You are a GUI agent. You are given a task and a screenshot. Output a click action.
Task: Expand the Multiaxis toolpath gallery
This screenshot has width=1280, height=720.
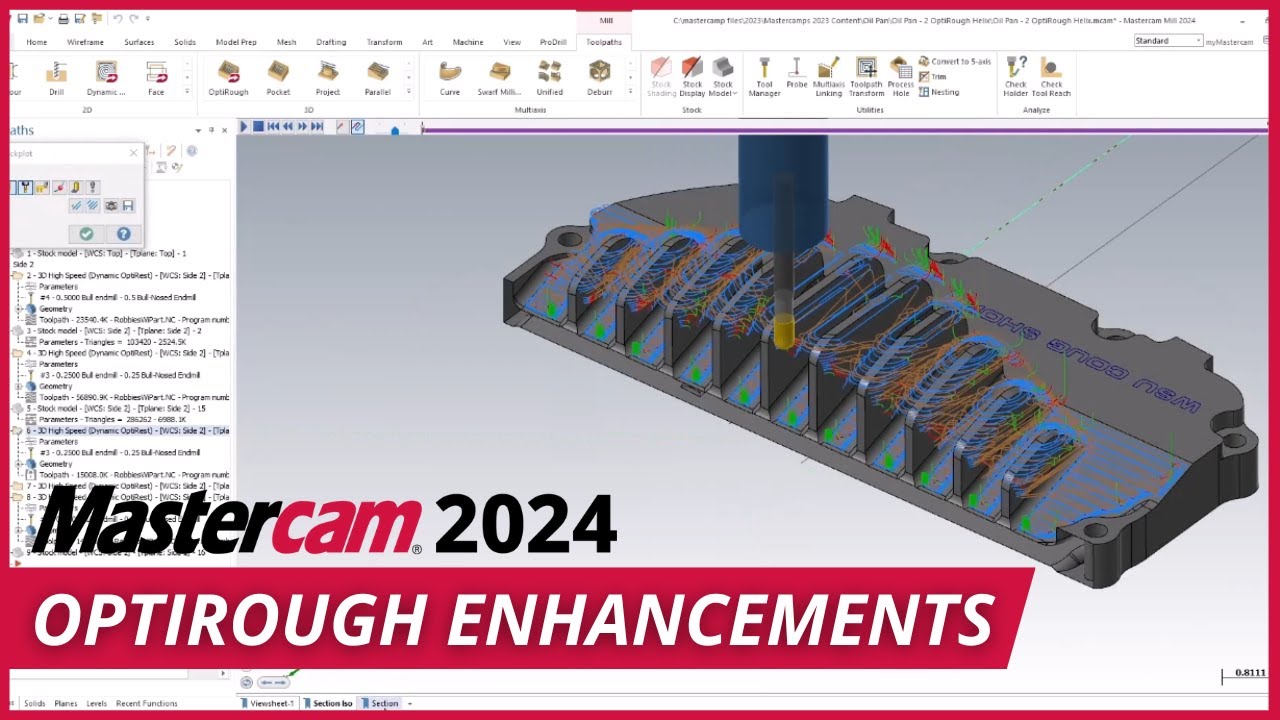tap(629, 92)
